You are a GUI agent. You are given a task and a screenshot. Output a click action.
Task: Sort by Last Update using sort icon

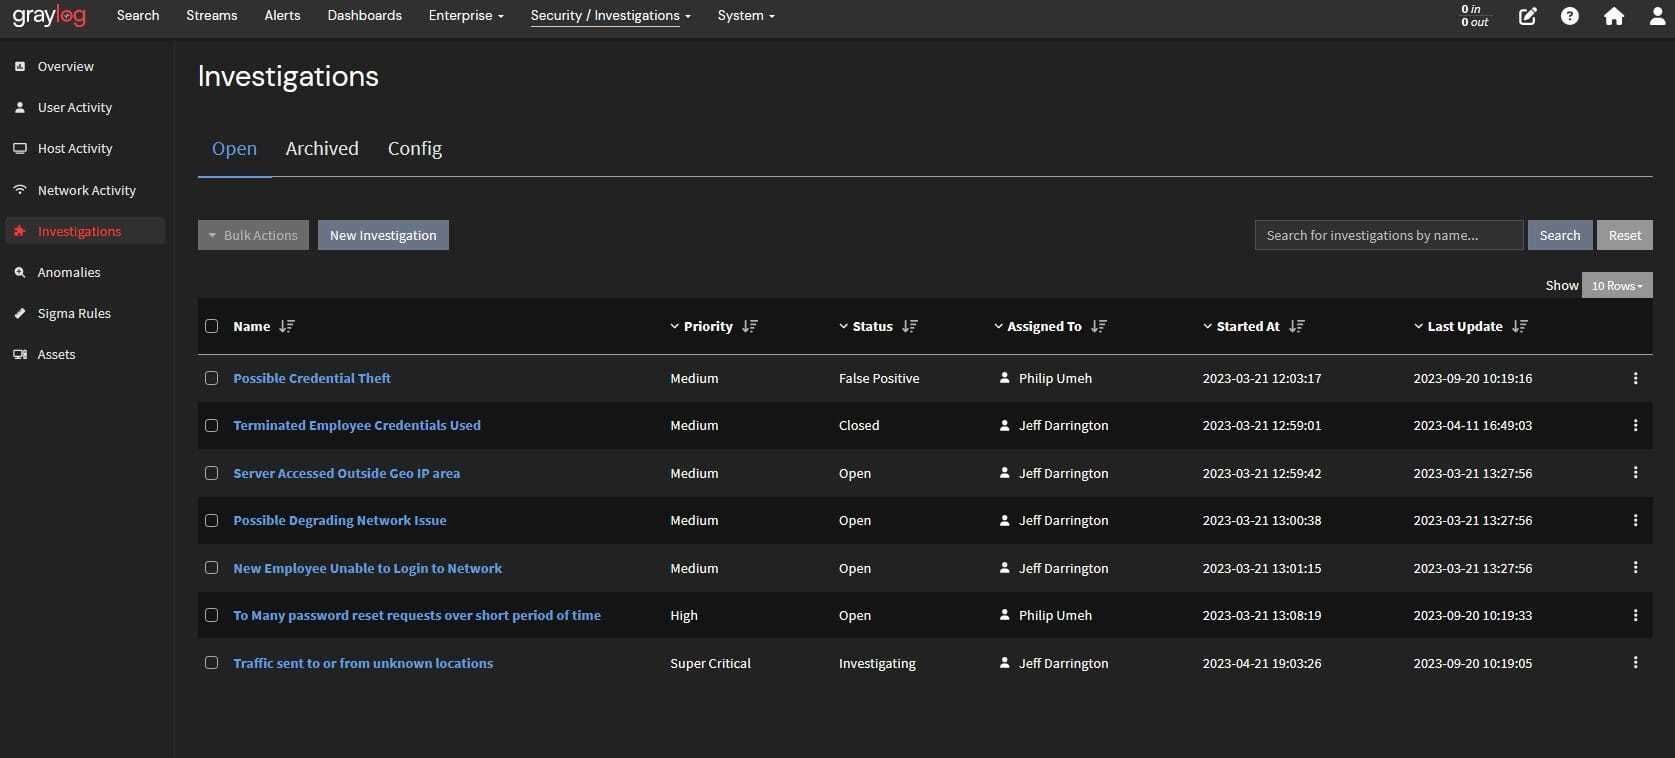(x=1520, y=326)
